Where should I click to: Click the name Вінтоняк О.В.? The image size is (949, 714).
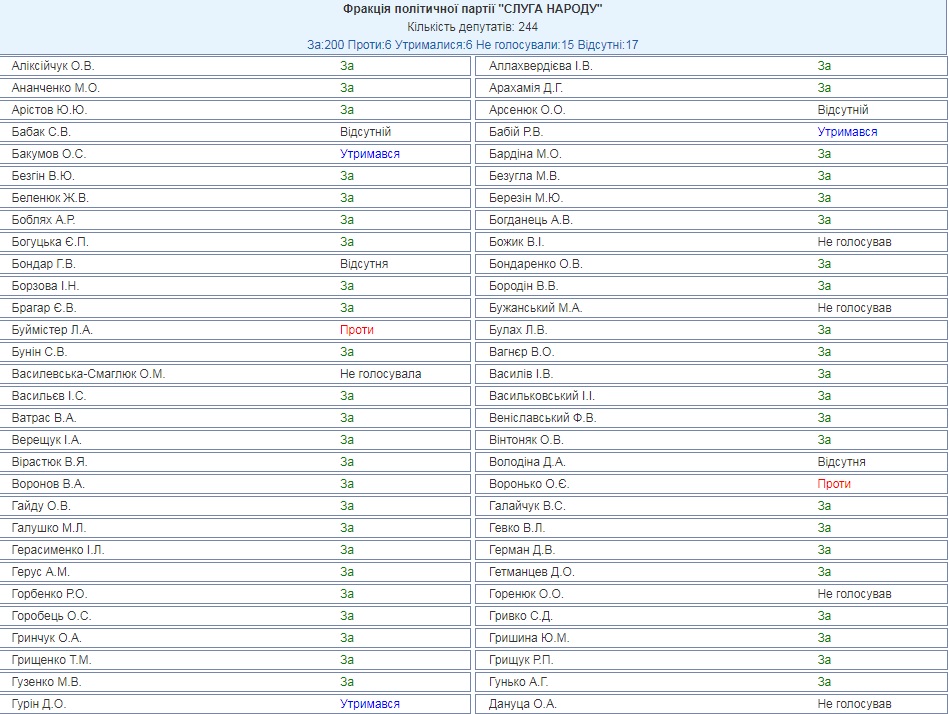[x=526, y=440]
